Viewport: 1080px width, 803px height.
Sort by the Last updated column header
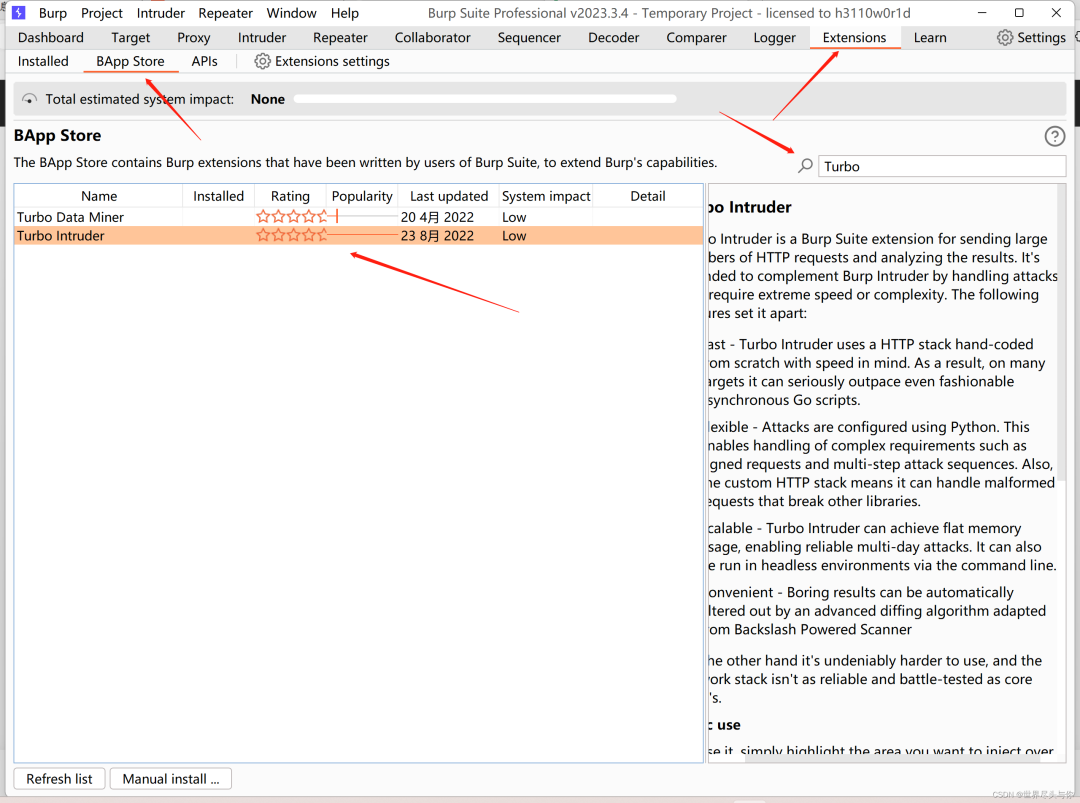448,196
